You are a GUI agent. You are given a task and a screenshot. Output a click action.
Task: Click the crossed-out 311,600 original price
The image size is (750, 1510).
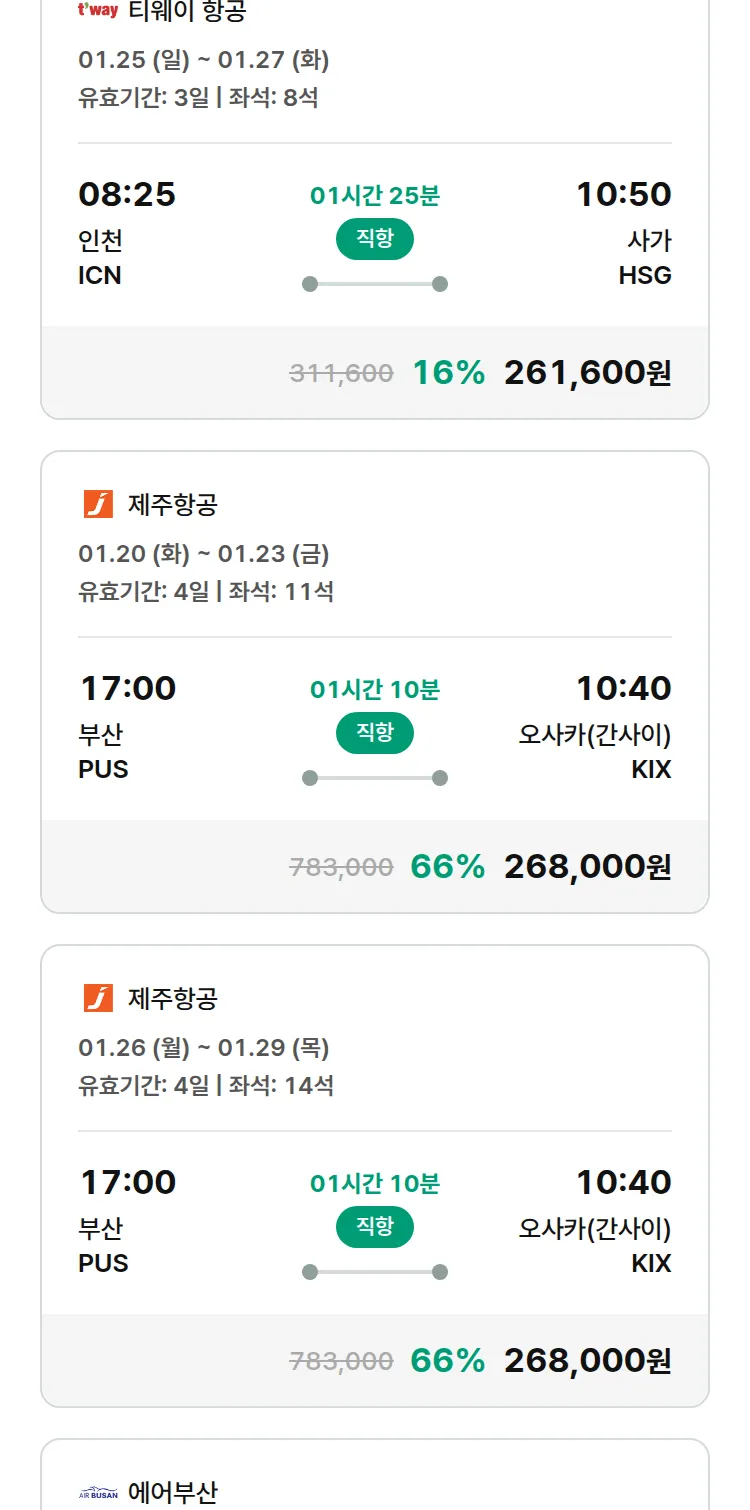[x=341, y=374]
